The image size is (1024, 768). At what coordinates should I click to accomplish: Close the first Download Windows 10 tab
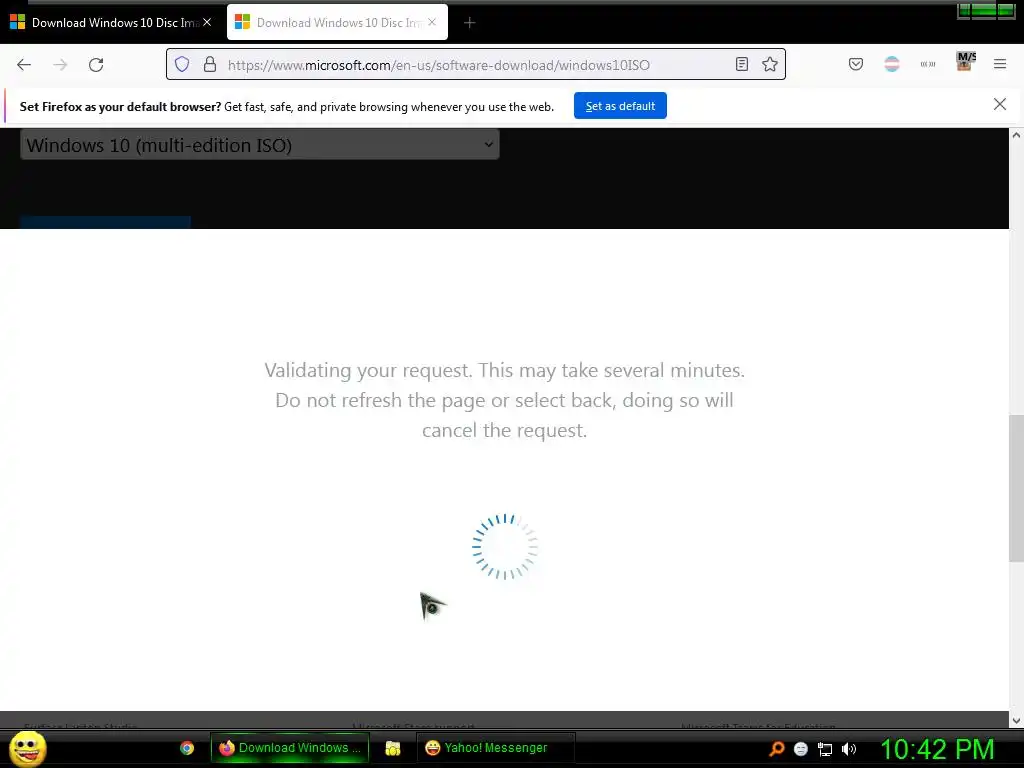pos(207,22)
